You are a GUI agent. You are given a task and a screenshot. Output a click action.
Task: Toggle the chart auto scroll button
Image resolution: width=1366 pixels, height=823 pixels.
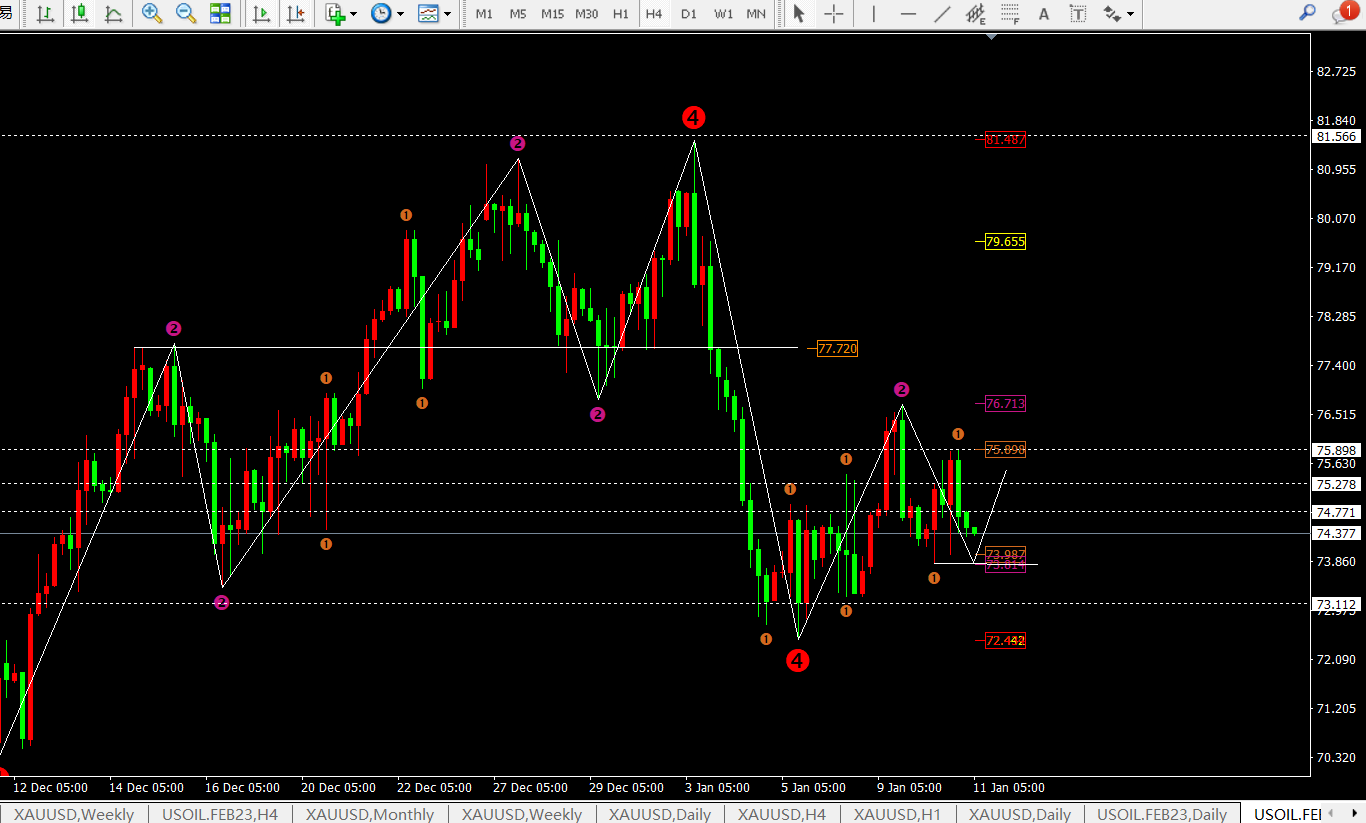click(262, 14)
